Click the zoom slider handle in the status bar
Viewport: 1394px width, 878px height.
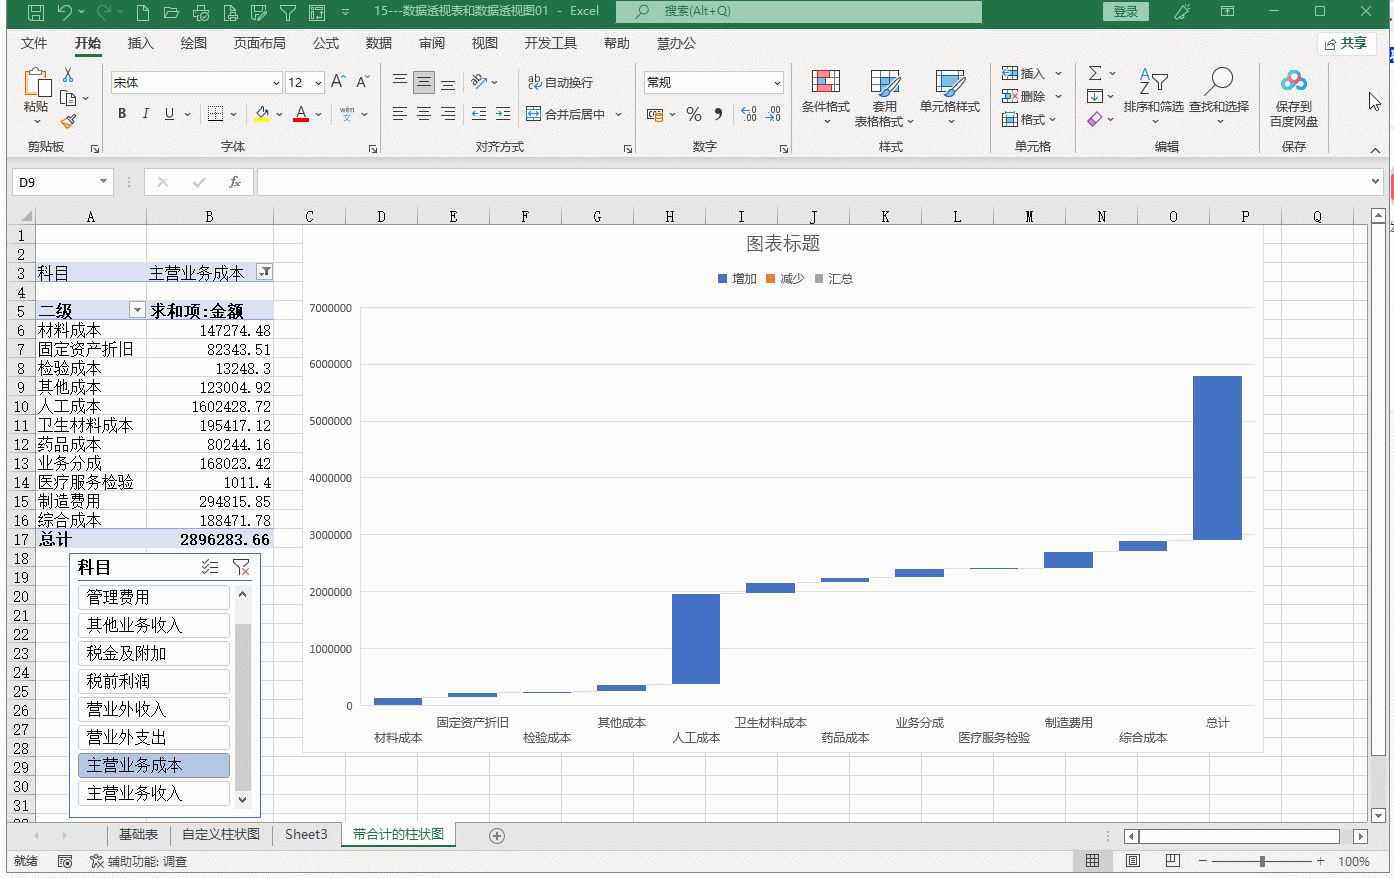[x=1263, y=861]
